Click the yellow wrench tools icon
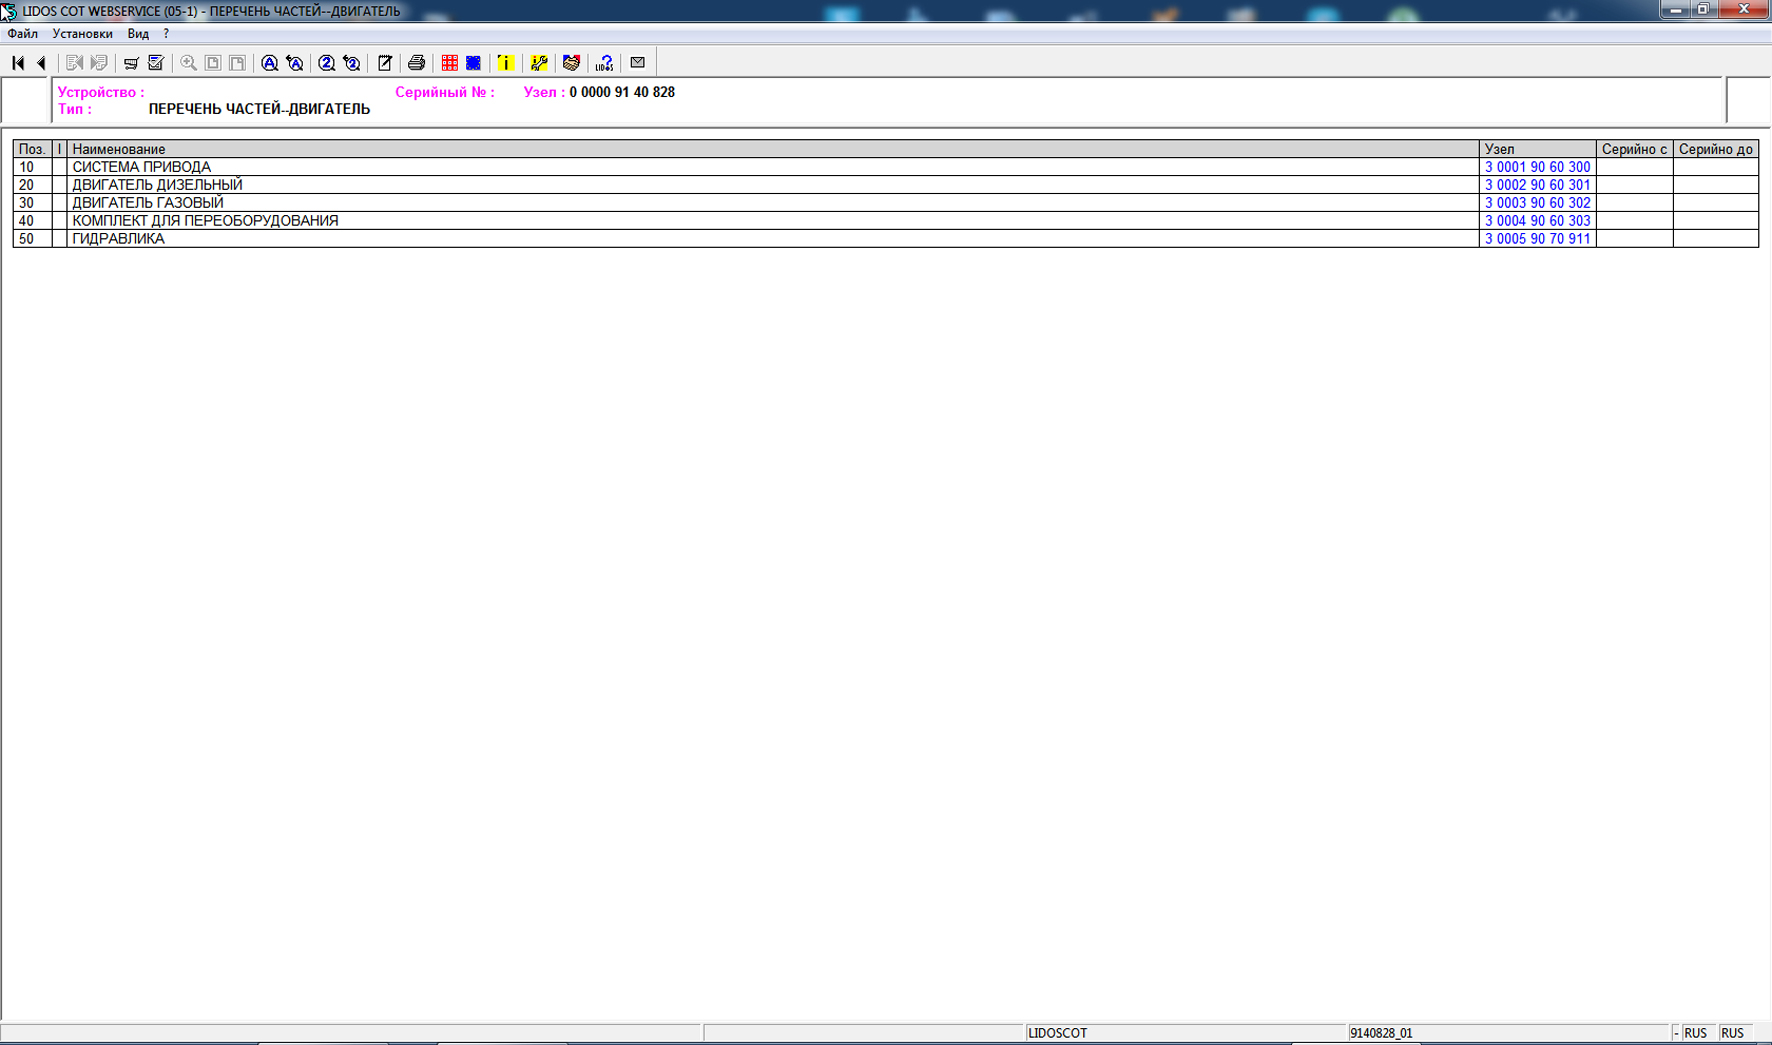 pos(539,63)
